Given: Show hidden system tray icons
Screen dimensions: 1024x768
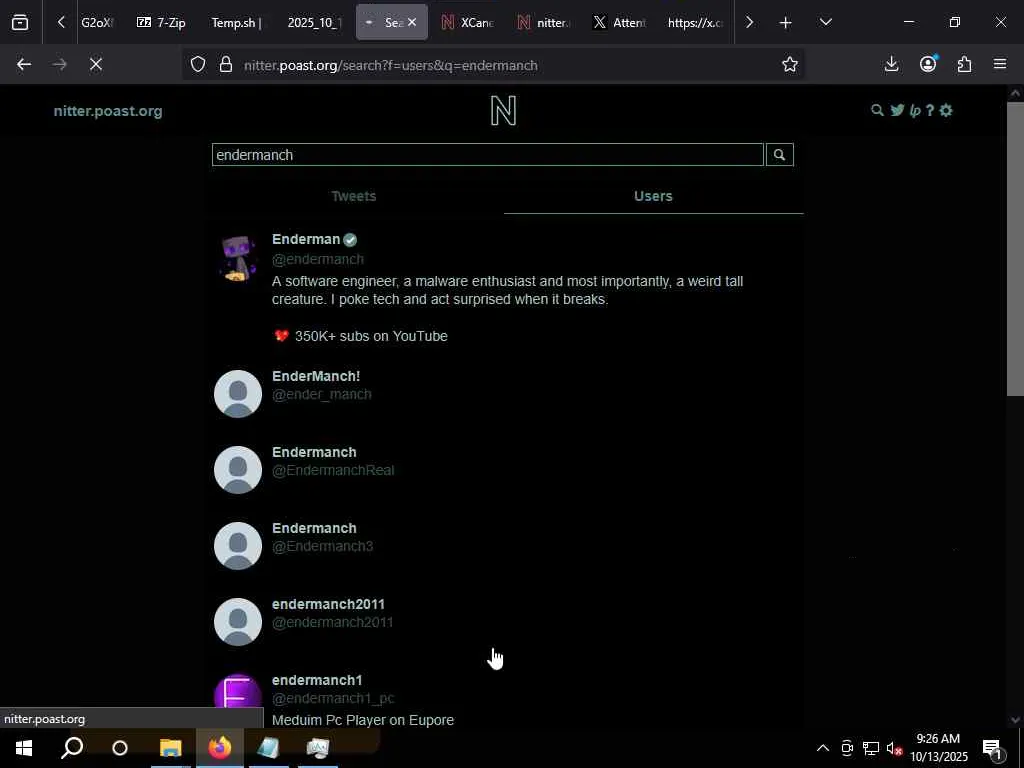Looking at the screenshot, I should click(x=823, y=748).
